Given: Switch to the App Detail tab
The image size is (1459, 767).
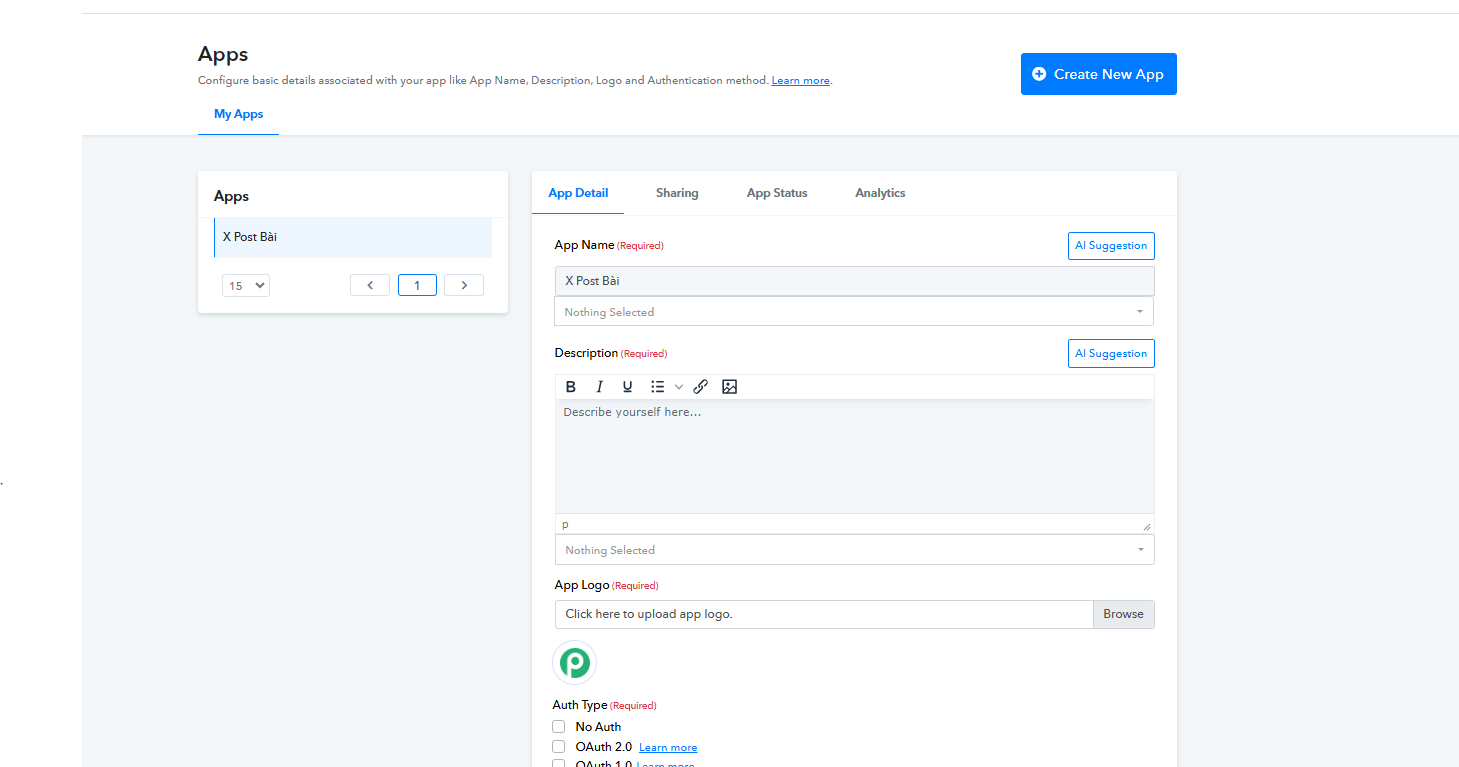Looking at the screenshot, I should pyautogui.click(x=578, y=193).
